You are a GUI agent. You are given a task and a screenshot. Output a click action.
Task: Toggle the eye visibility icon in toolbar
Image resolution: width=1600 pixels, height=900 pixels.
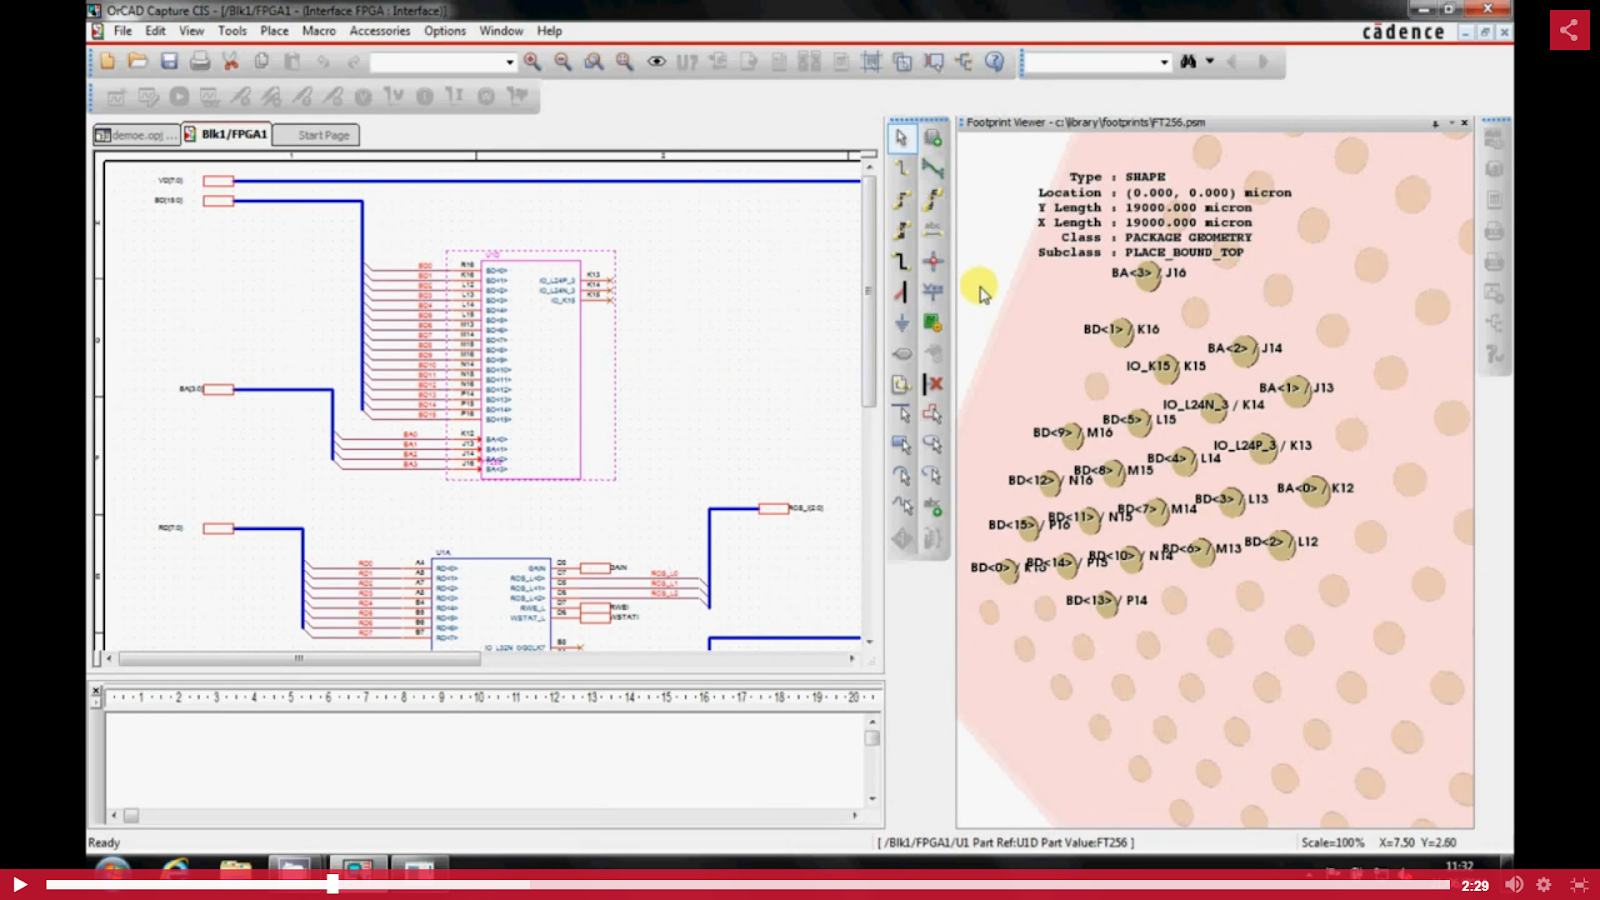coord(656,62)
